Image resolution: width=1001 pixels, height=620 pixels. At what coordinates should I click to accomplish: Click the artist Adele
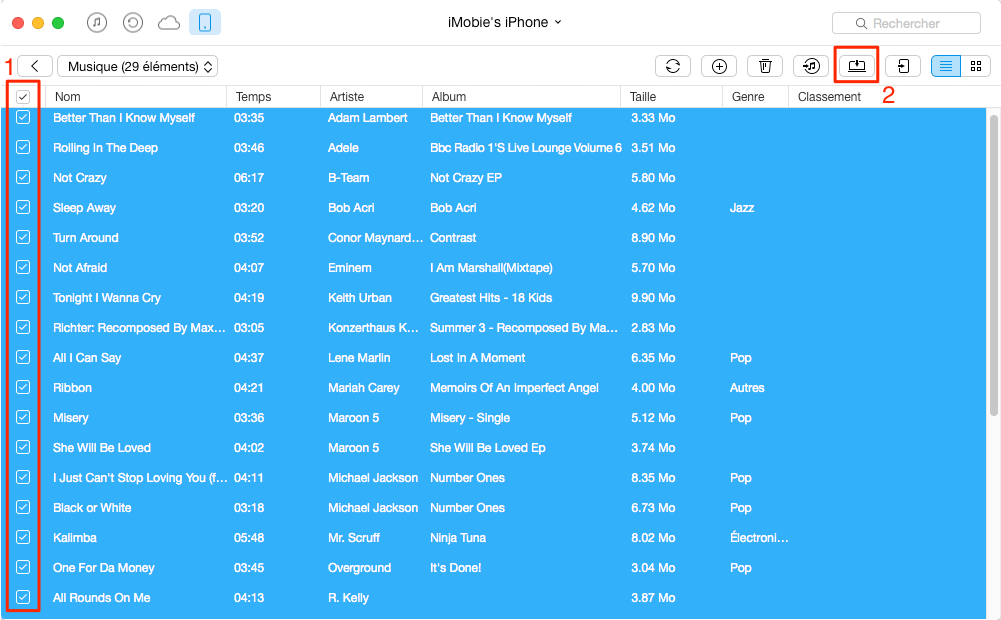click(x=343, y=147)
